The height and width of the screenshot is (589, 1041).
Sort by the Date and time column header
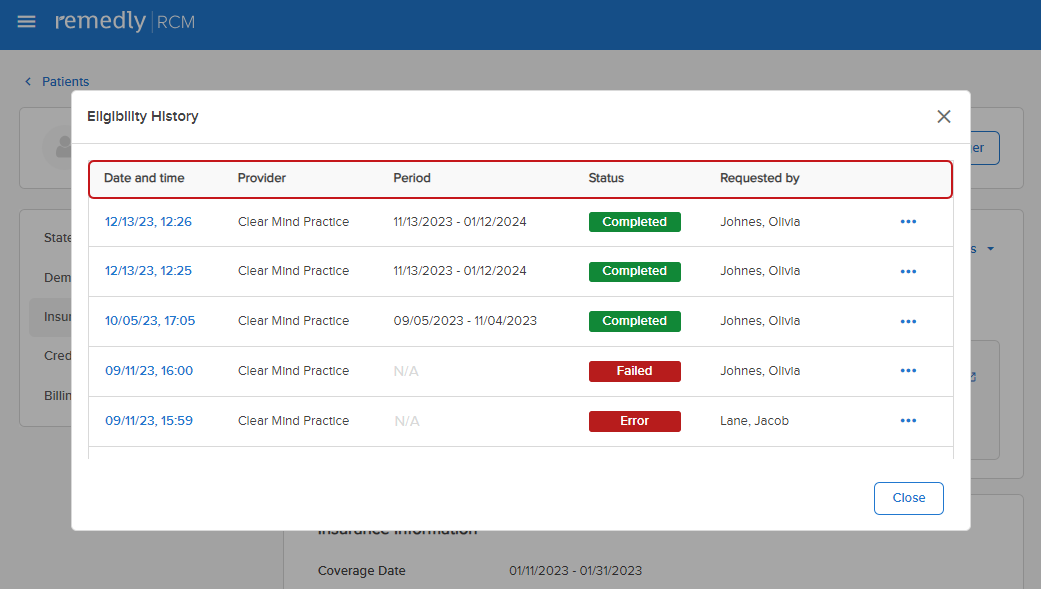[x=144, y=178]
